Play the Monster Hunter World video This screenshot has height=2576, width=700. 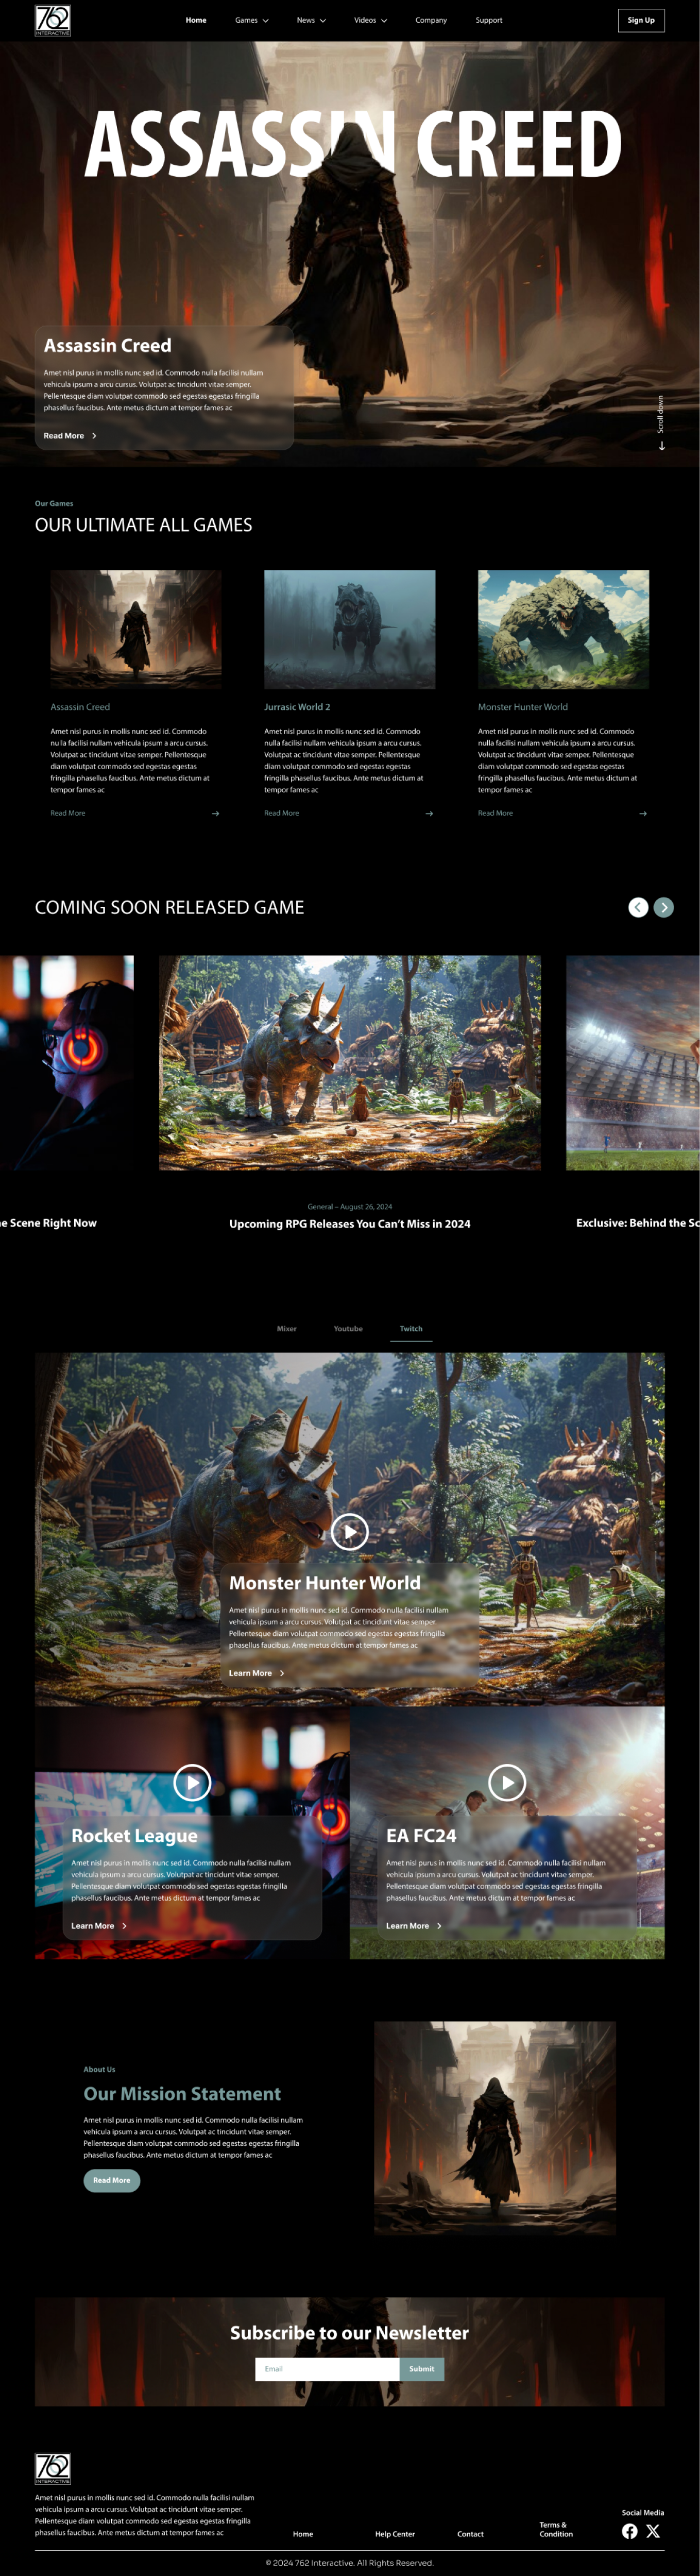click(350, 1531)
